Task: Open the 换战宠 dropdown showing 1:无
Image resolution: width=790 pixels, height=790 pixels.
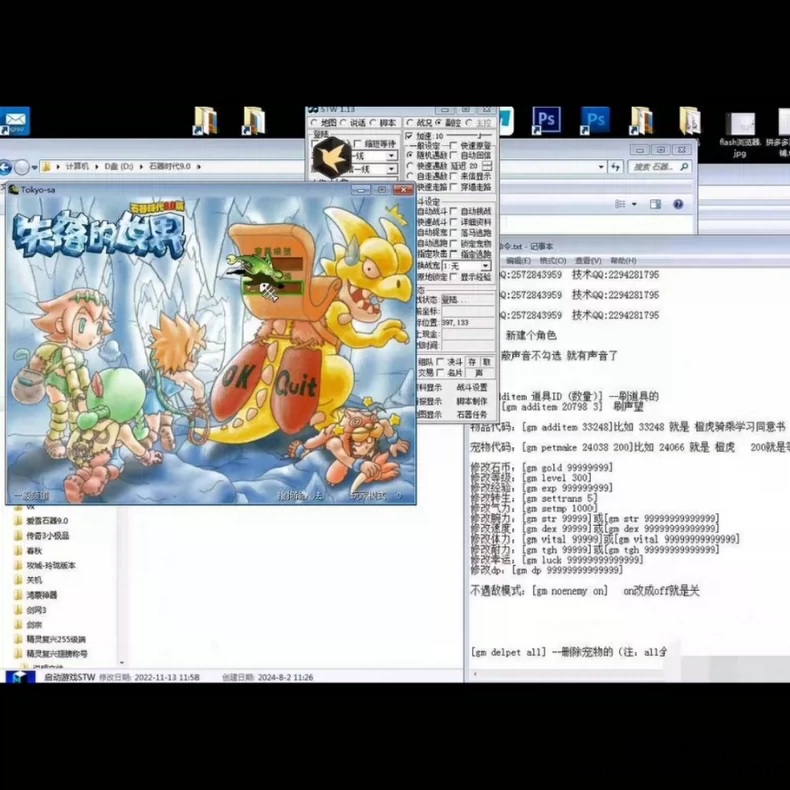Action: coord(466,266)
